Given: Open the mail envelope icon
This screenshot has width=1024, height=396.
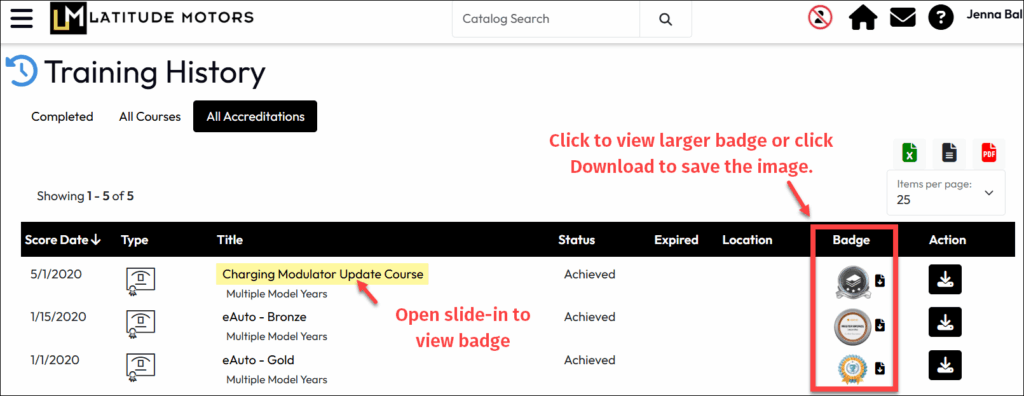Looking at the screenshot, I should pyautogui.click(x=903, y=18).
